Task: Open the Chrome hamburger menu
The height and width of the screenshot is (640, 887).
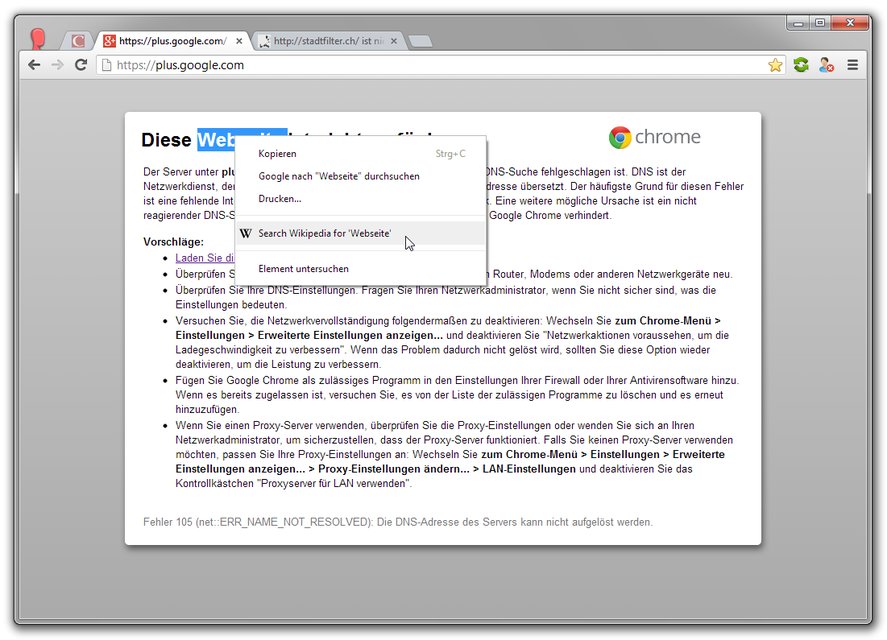Action: (852, 65)
